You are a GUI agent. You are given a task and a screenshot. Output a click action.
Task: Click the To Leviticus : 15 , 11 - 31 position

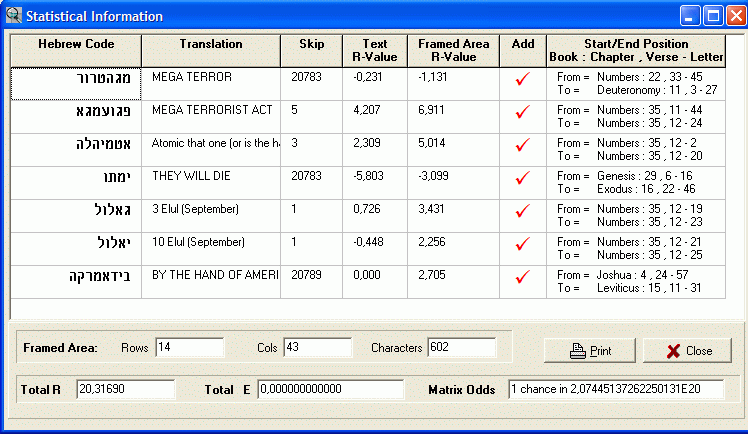(629, 288)
